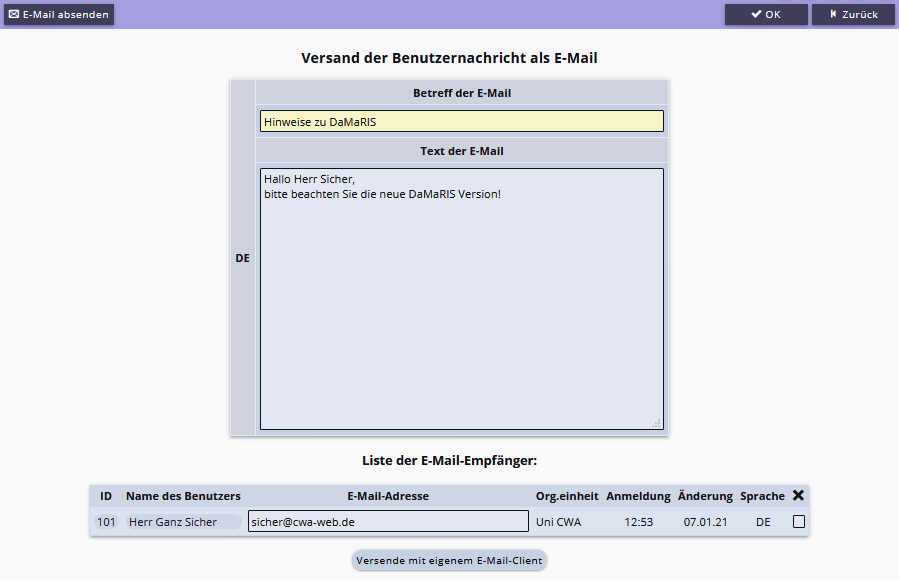Click the Änderung column header
Screen dimensions: 899x580
(705, 496)
